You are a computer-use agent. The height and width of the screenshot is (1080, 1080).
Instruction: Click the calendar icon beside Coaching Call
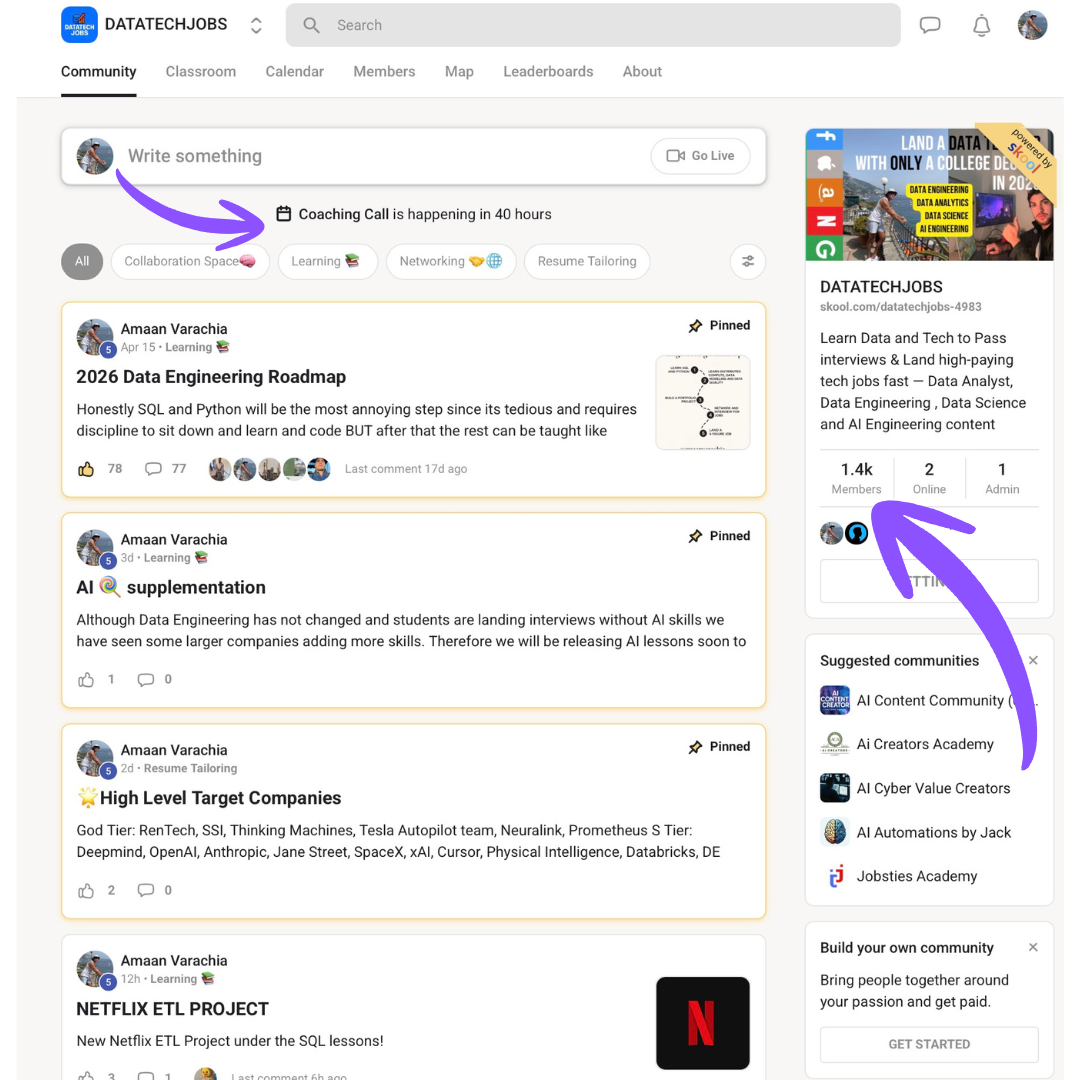(x=284, y=214)
